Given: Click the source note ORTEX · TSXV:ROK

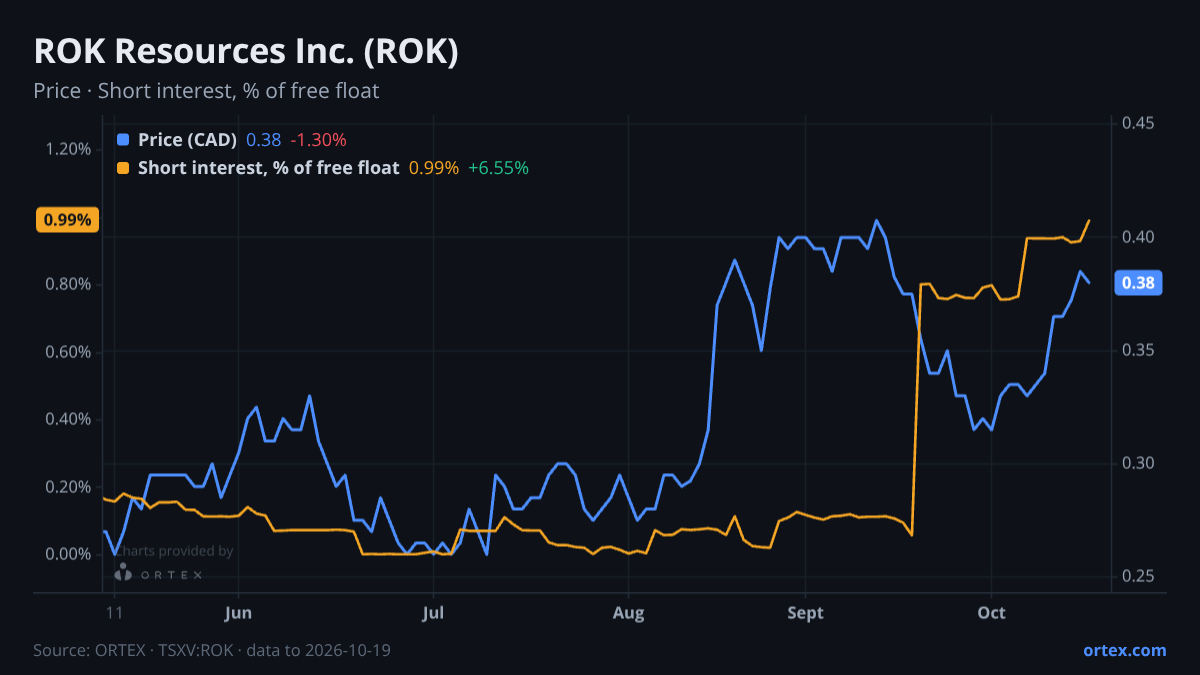Looking at the screenshot, I should (x=212, y=650).
